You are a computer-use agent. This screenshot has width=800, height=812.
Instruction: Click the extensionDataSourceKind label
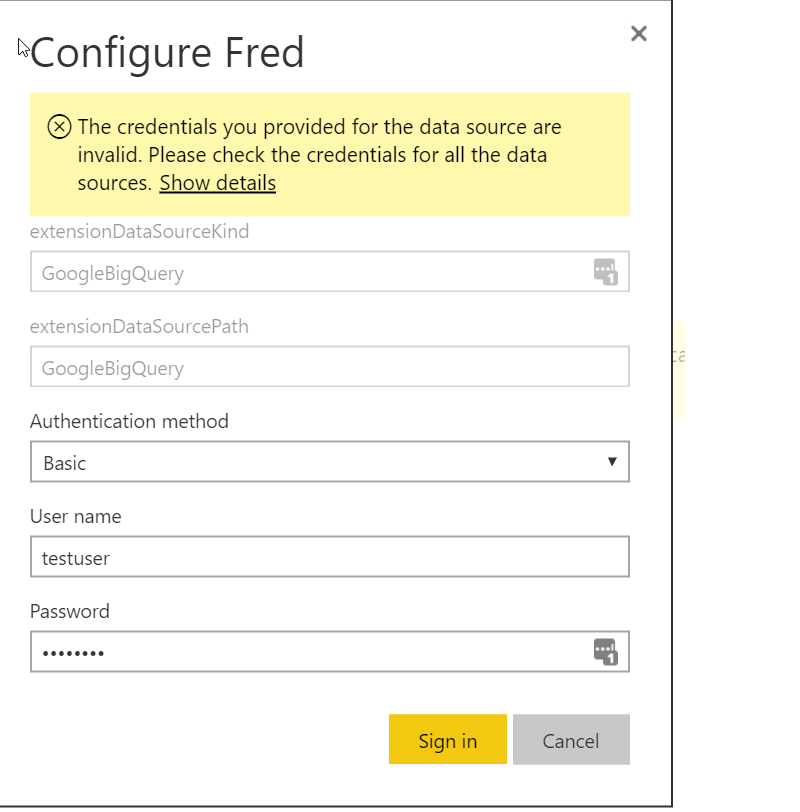pos(139,231)
